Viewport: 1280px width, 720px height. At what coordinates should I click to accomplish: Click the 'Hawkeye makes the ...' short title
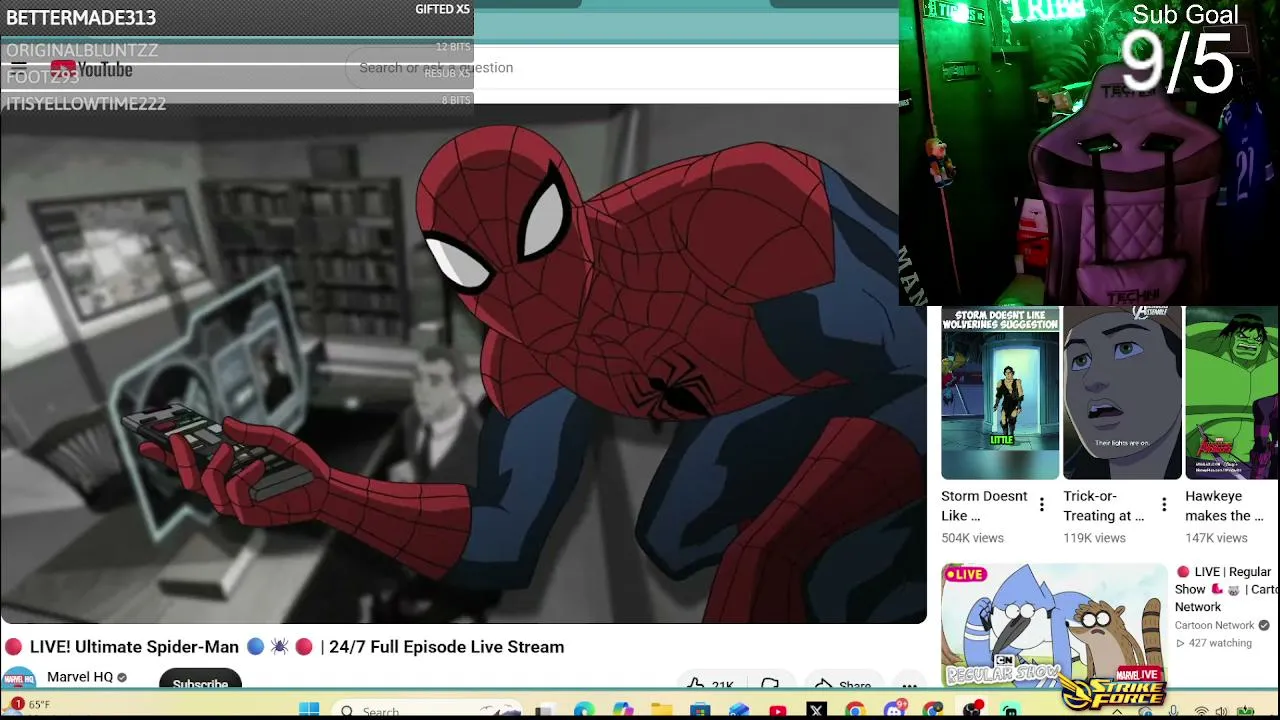(x=1225, y=506)
